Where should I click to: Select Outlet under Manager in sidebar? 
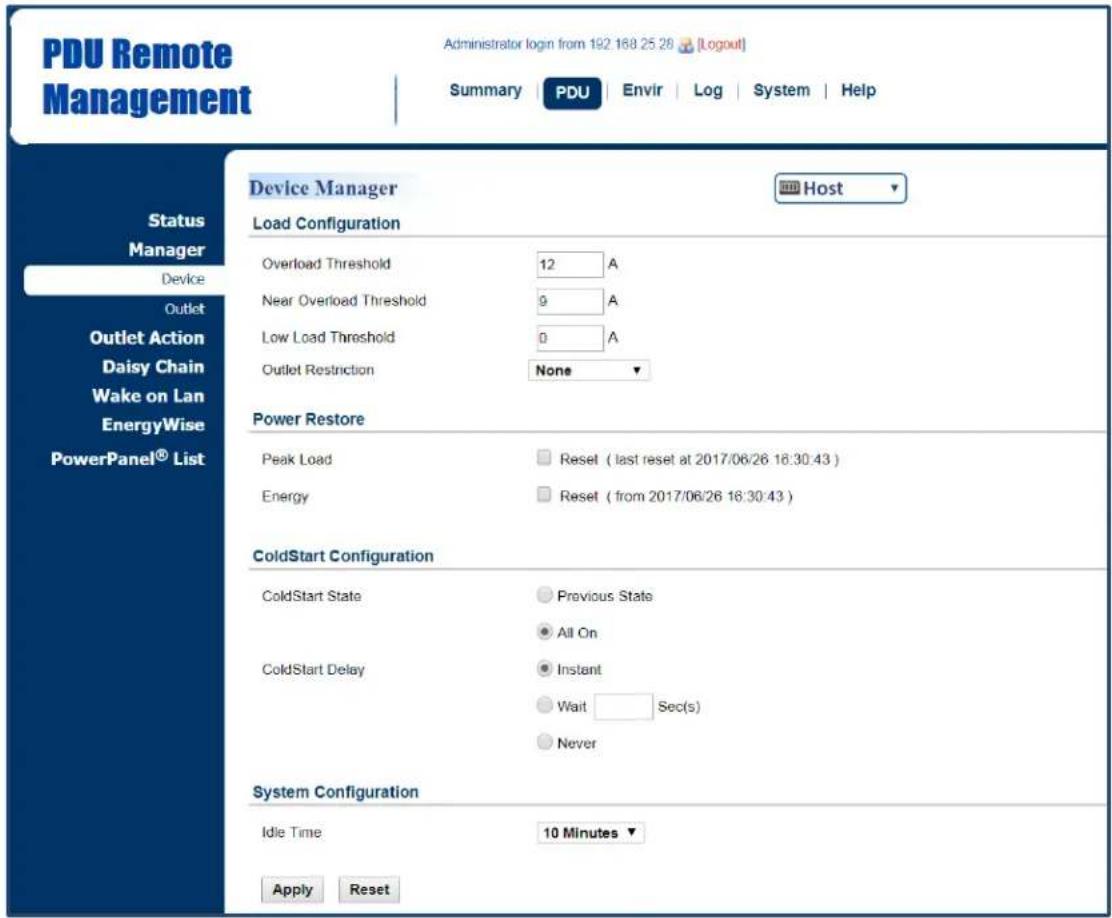(184, 309)
